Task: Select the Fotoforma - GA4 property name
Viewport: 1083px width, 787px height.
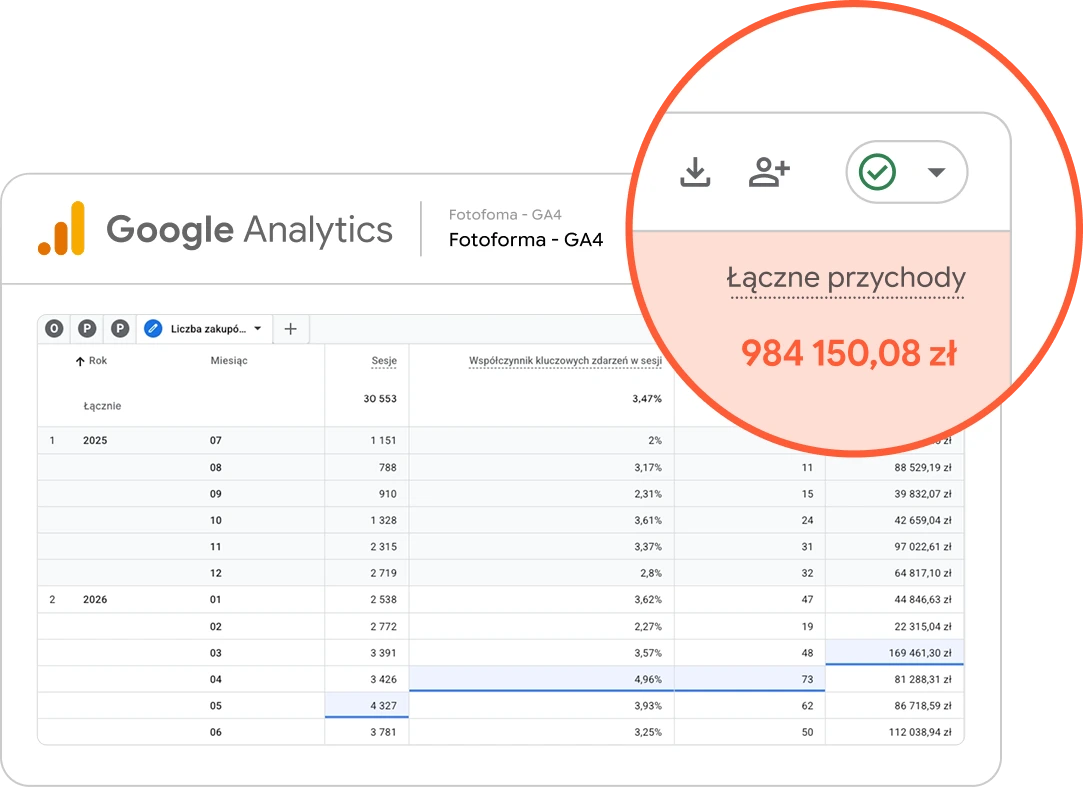Action: 526,240
